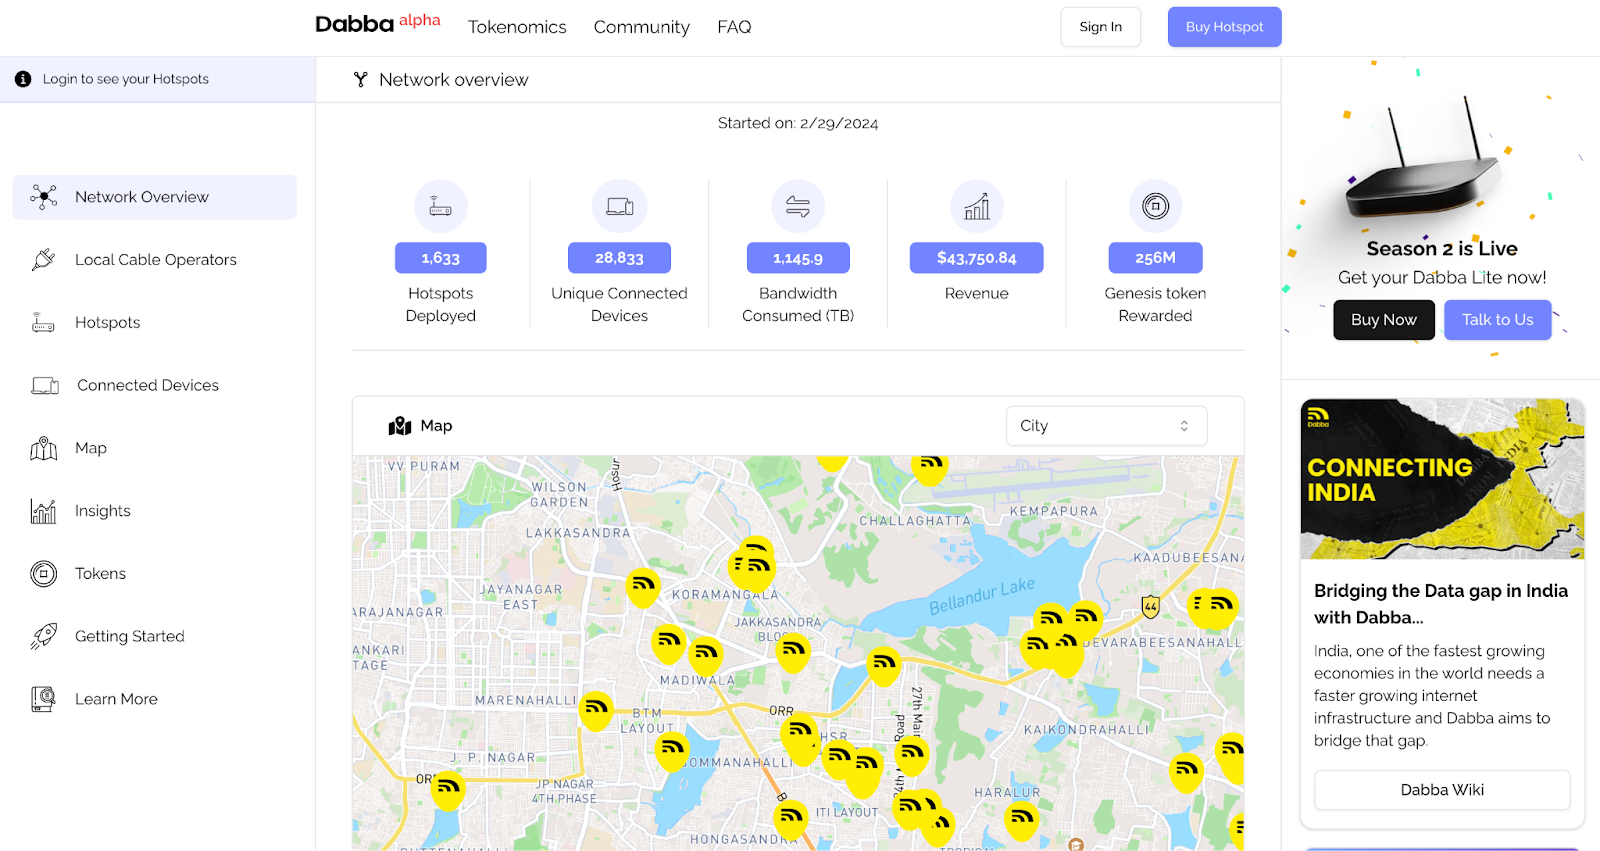Click Bellandur Lake label on map
The width and height of the screenshot is (1600, 851).
[982, 597]
